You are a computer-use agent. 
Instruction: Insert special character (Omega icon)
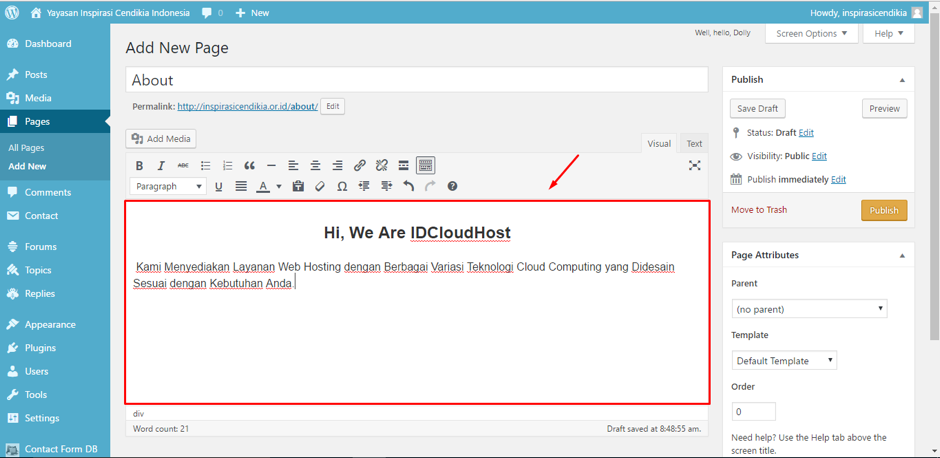(x=342, y=186)
